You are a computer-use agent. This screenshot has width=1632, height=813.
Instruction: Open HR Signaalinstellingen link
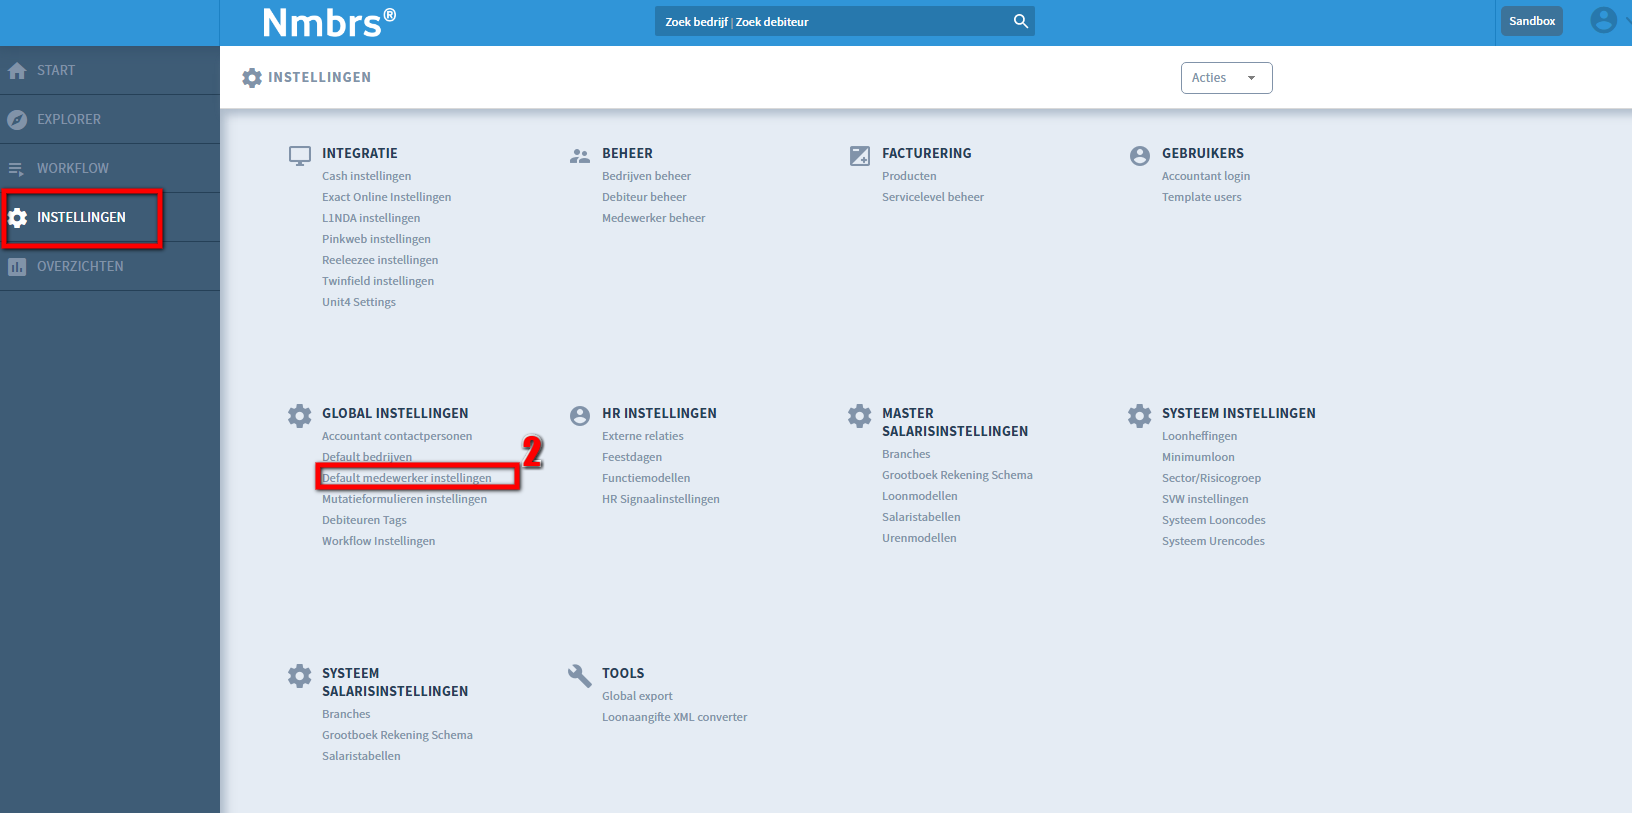pyautogui.click(x=661, y=499)
